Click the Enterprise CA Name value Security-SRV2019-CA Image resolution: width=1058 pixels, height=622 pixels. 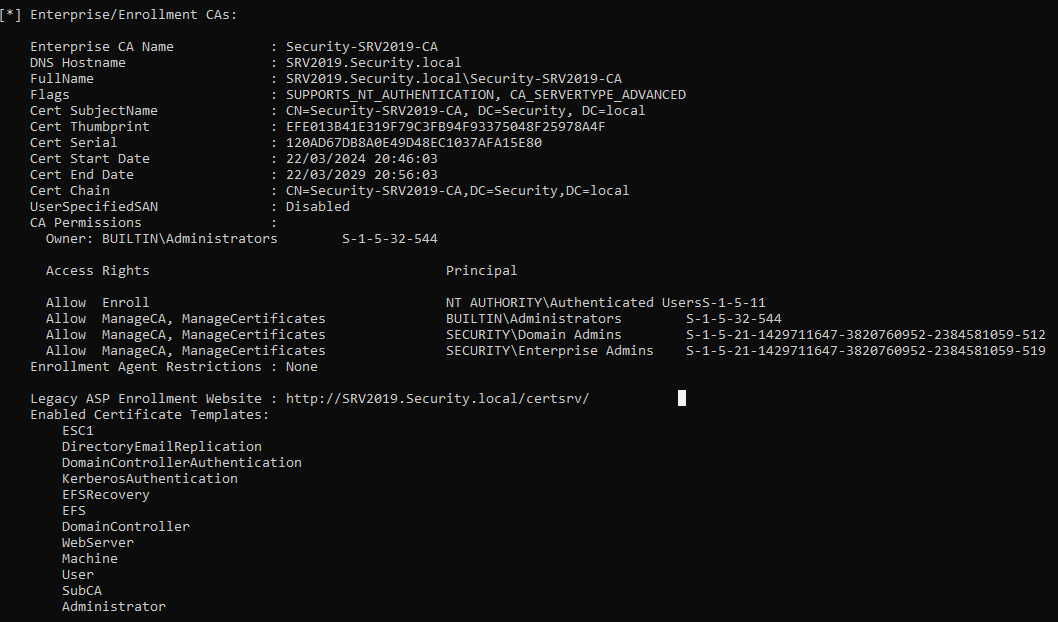361,47
